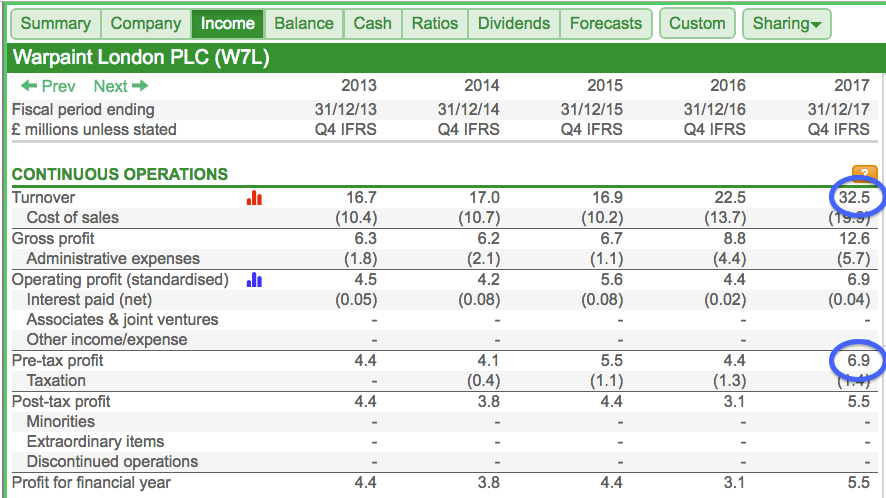The image size is (886, 498).
Task: Click Profit for financial year label
Action: pyautogui.click(x=91, y=482)
